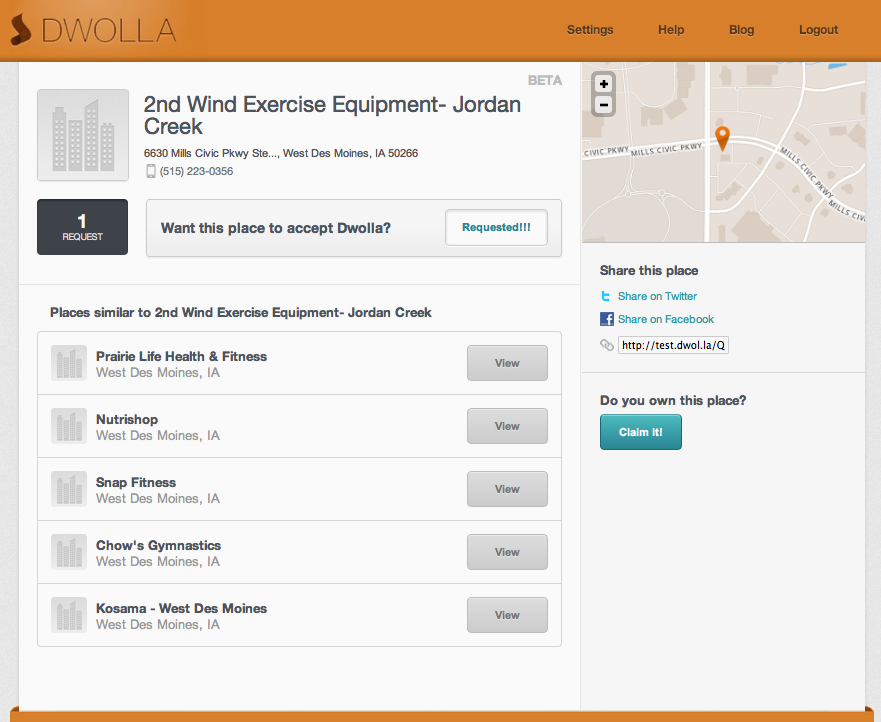Click the Twitter bird icon
Image resolution: width=881 pixels, height=722 pixels.
click(606, 296)
